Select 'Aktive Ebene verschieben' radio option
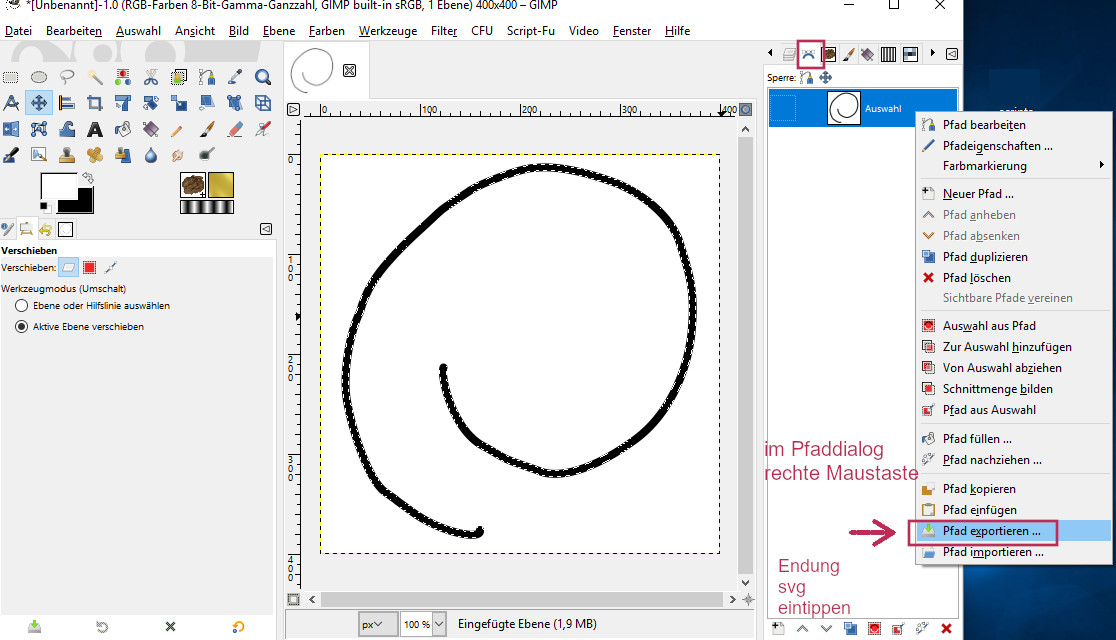The width and height of the screenshot is (1116, 640). point(21,326)
